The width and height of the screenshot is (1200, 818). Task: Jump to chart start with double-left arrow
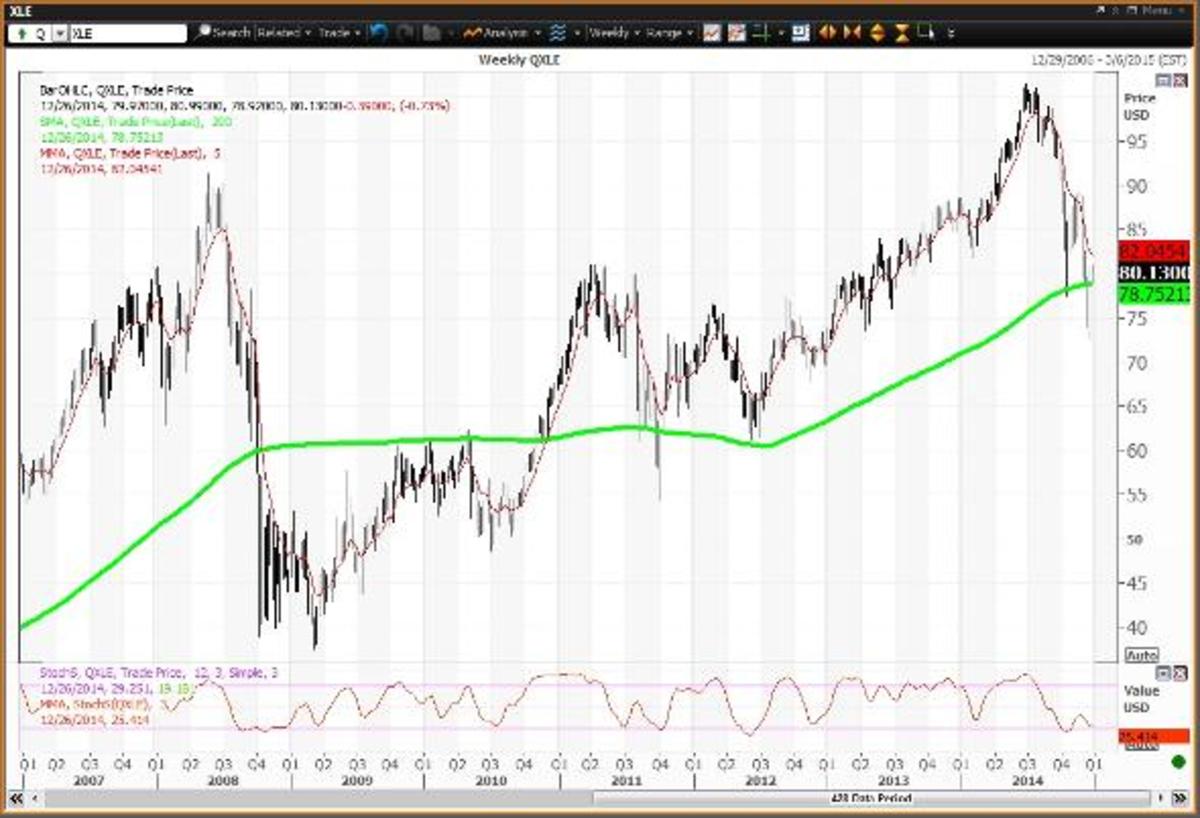(x=16, y=798)
